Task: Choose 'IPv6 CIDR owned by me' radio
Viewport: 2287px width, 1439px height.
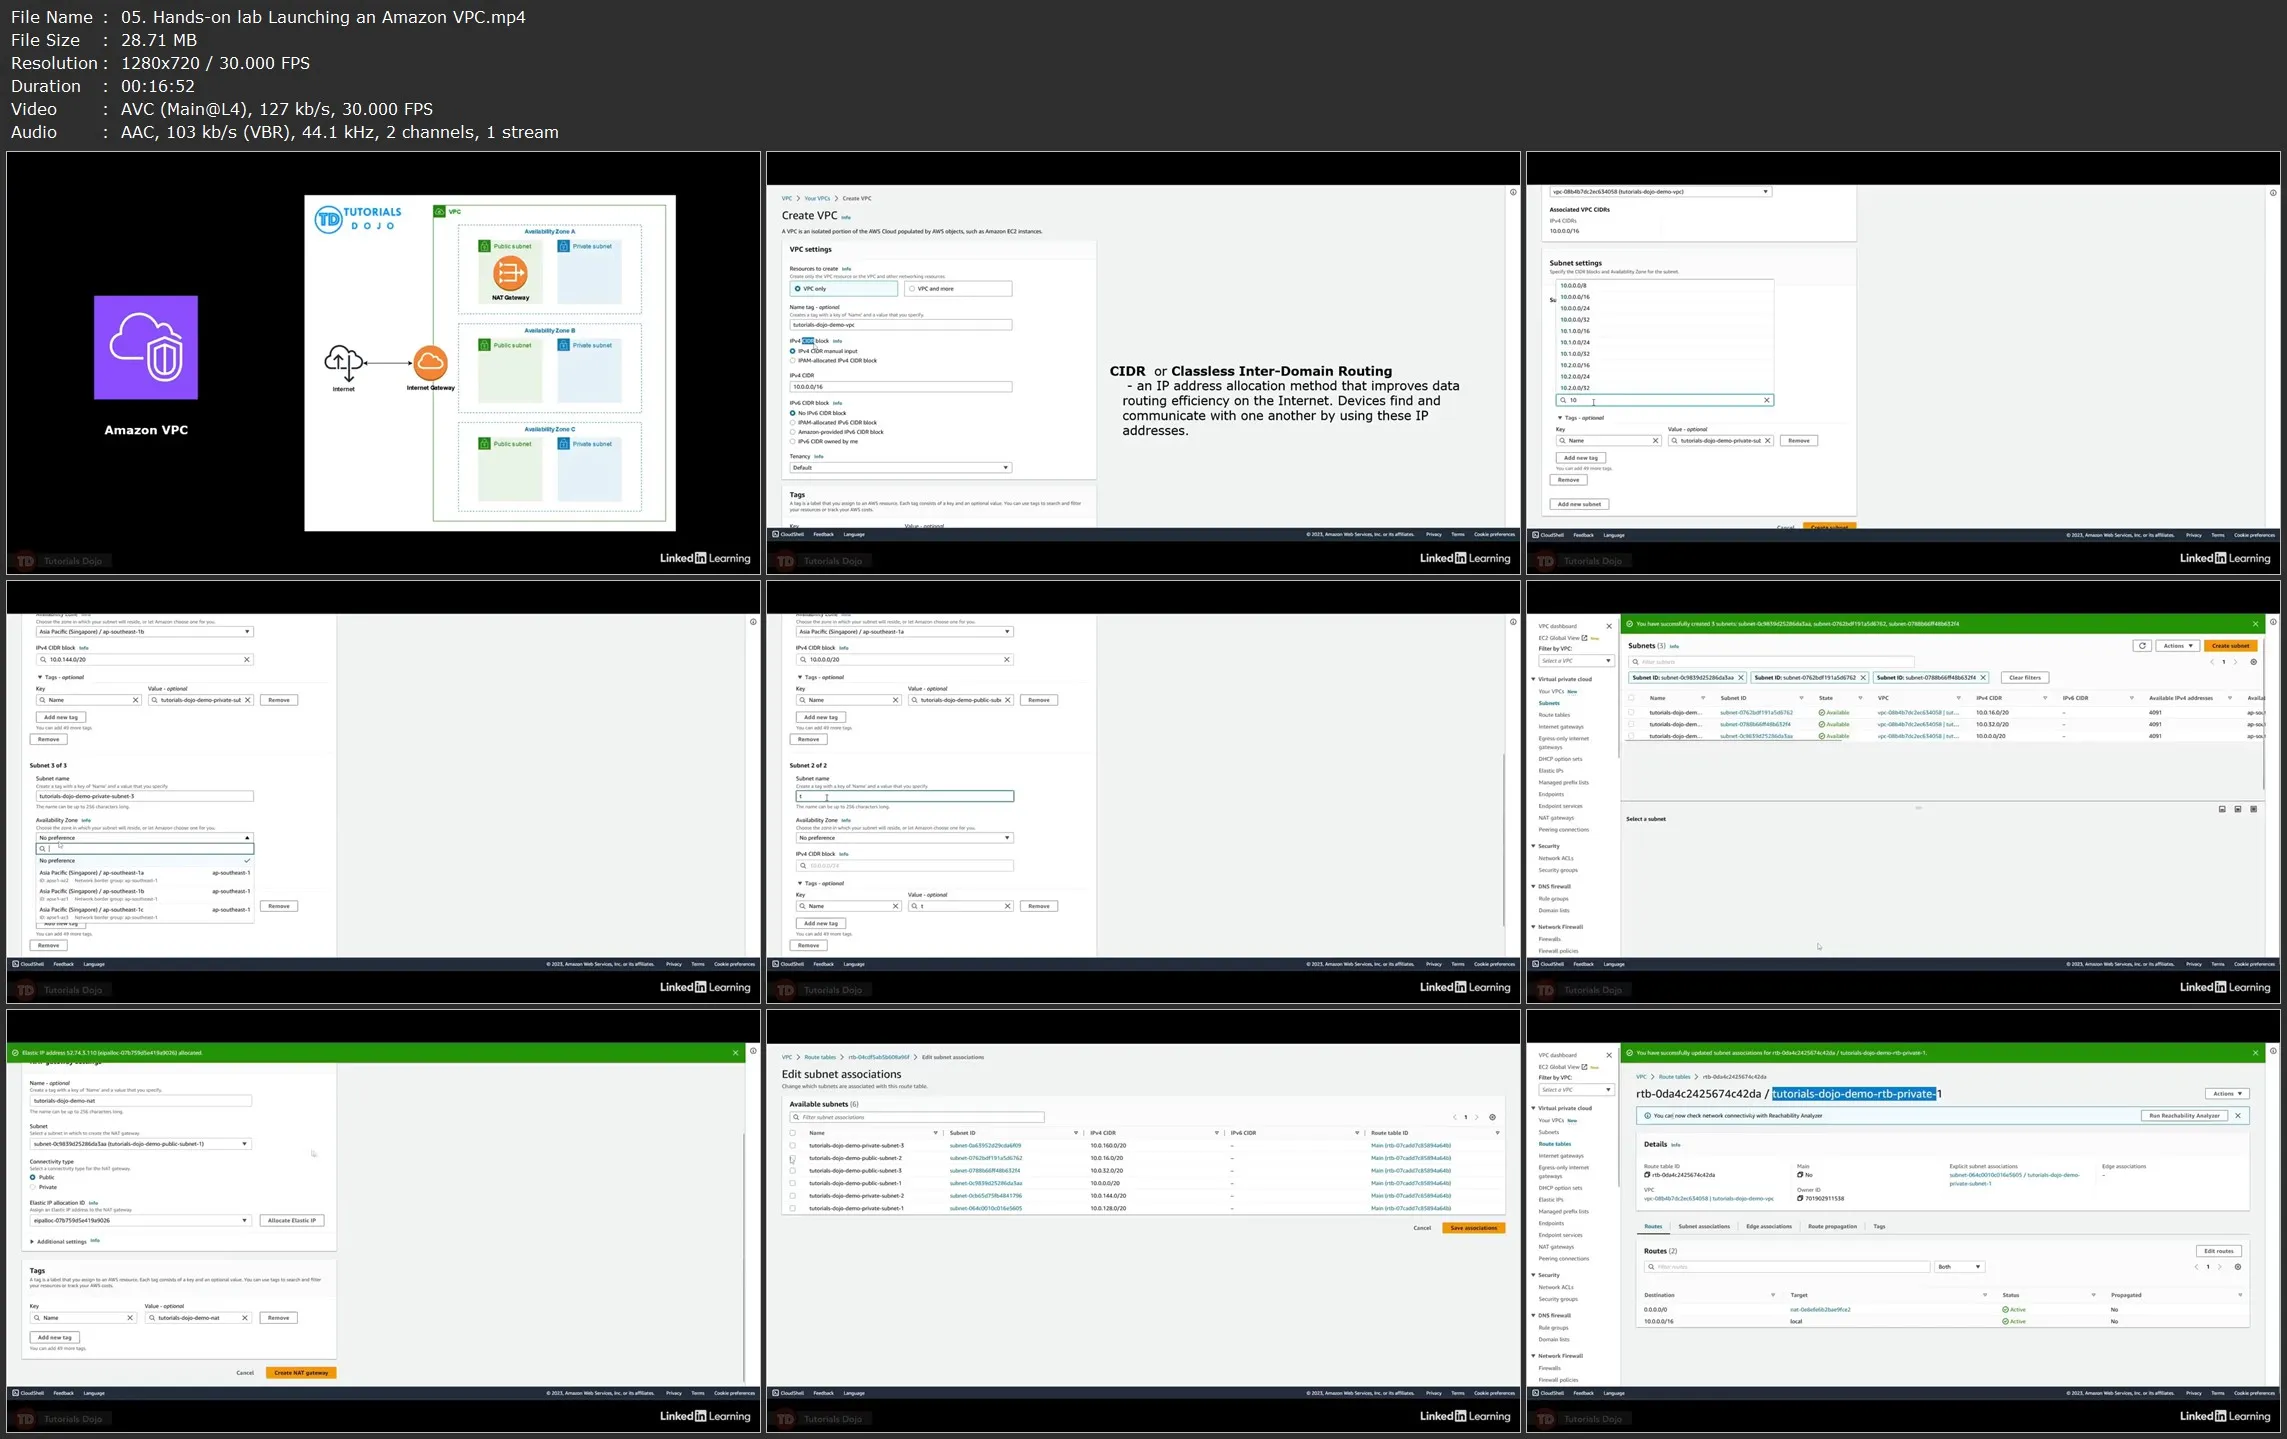Action: pyautogui.click(x=793, y=441)
